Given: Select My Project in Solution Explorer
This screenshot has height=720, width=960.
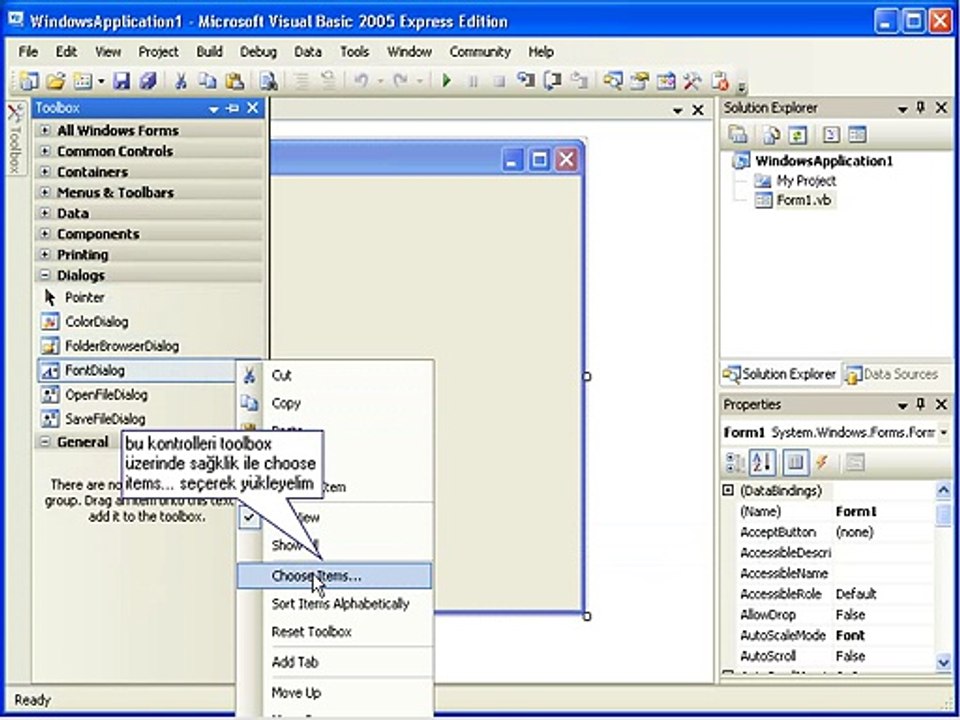Looking at the screenshot, I should (x=795, y=181).
